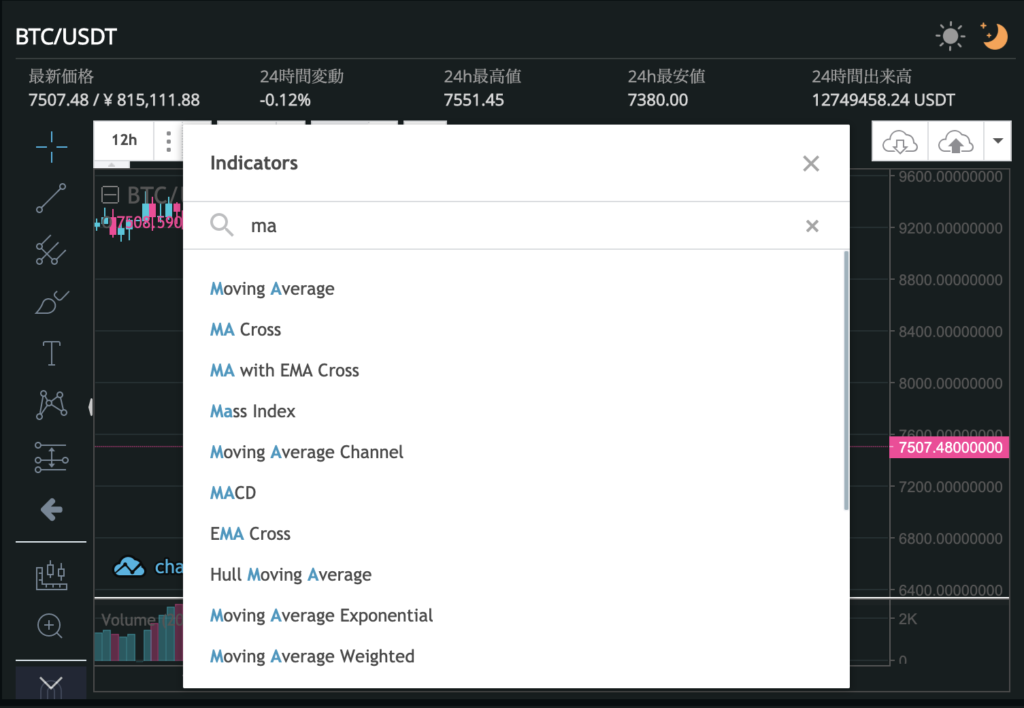Viewport: 1024px width, 708px height.
Task: Click the zoom in magnifier tool
Action: coord(50,626)
